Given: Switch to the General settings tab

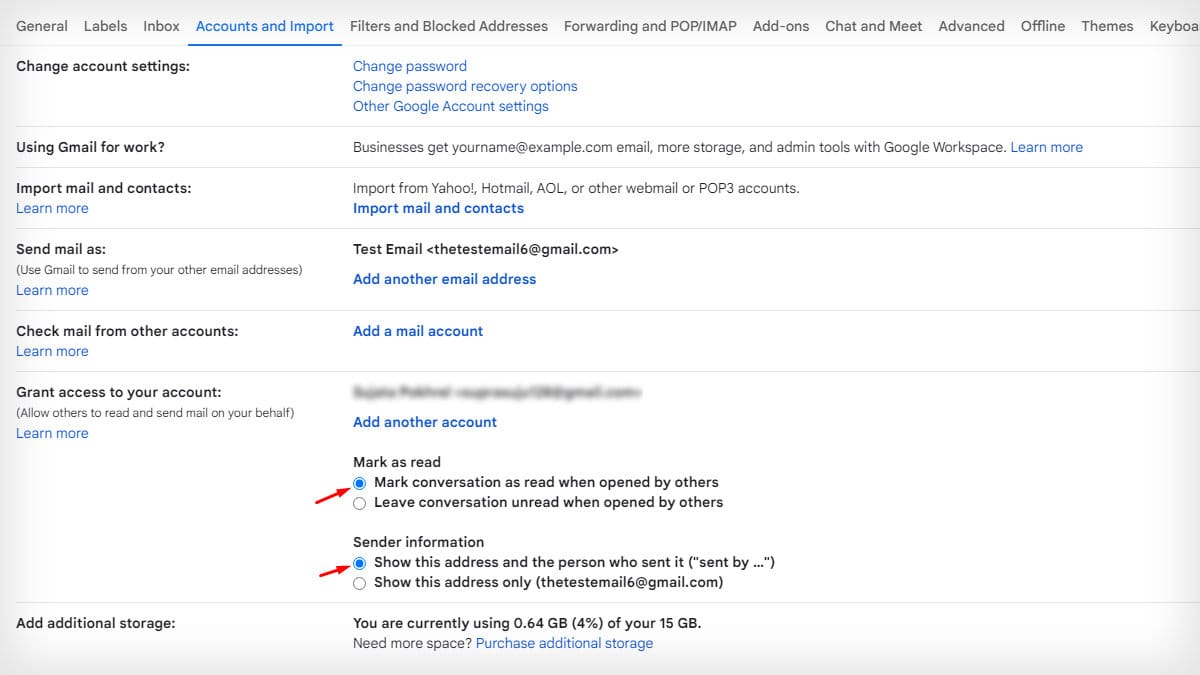Looking at the screenshot, I should (41, 26).
